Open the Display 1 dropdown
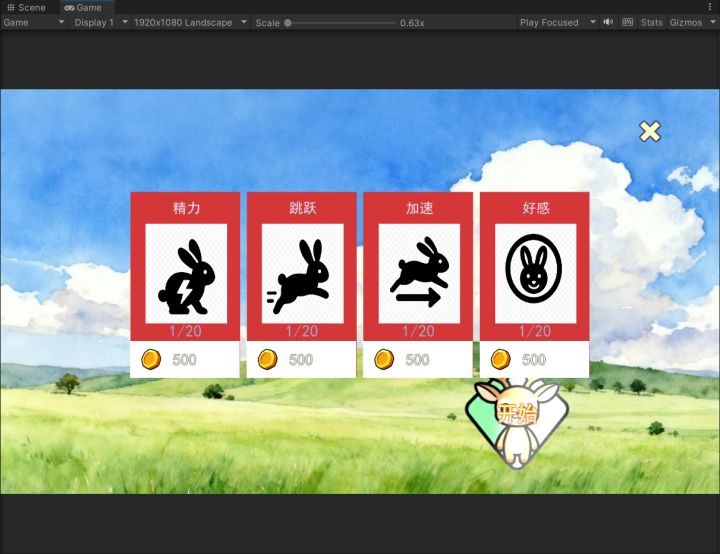The width and height of the screenshot is (720, 554). (100, 22)
